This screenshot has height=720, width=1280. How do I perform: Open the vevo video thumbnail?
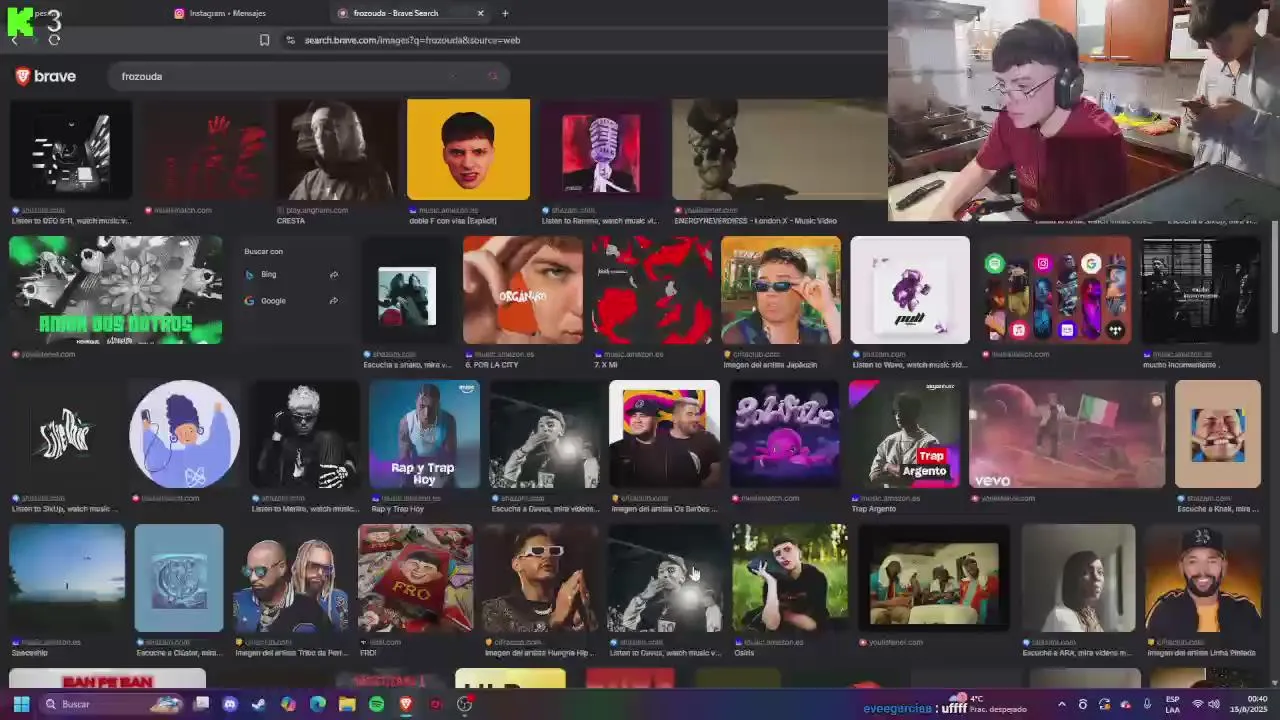1067,434
